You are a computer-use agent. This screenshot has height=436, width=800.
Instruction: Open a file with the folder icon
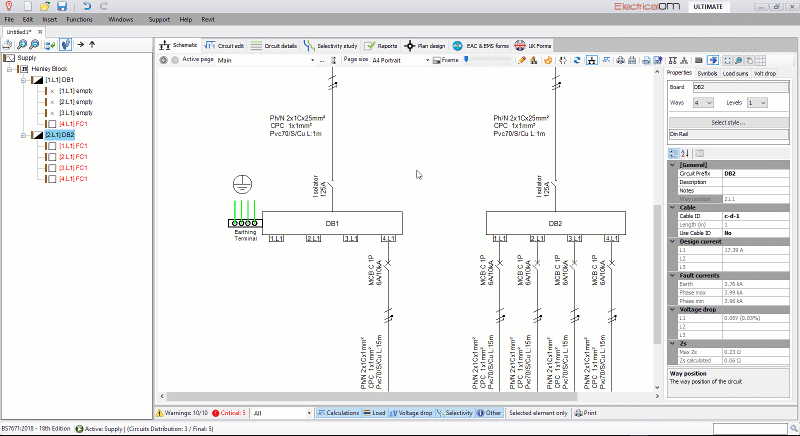pos(45,6)
